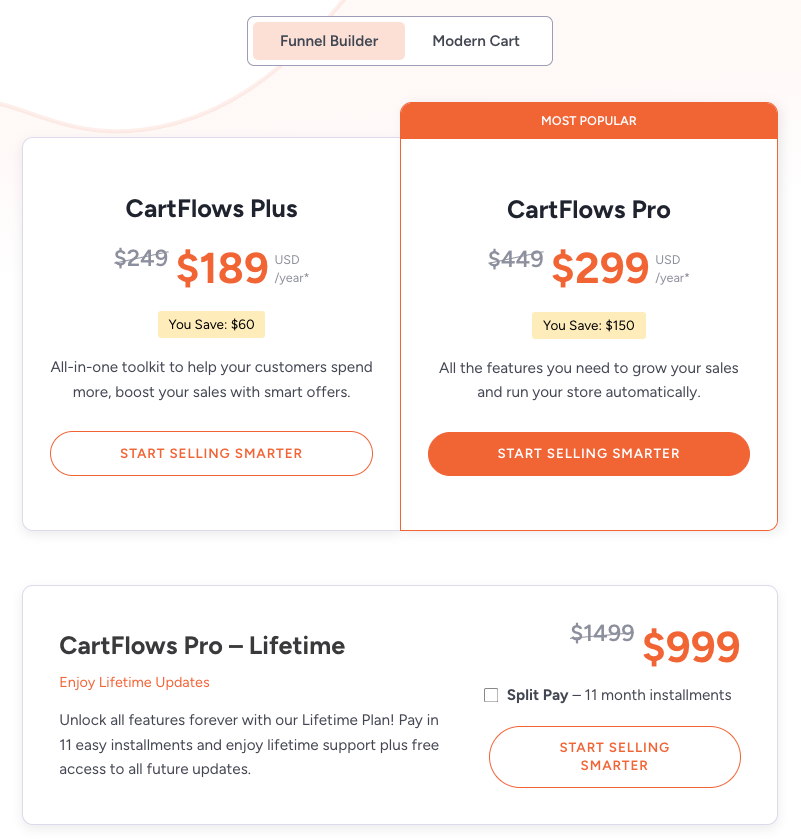This screenshot has width=801, height=839.
Task: Click the crossed-out $449 price
Action: point(516,259)
